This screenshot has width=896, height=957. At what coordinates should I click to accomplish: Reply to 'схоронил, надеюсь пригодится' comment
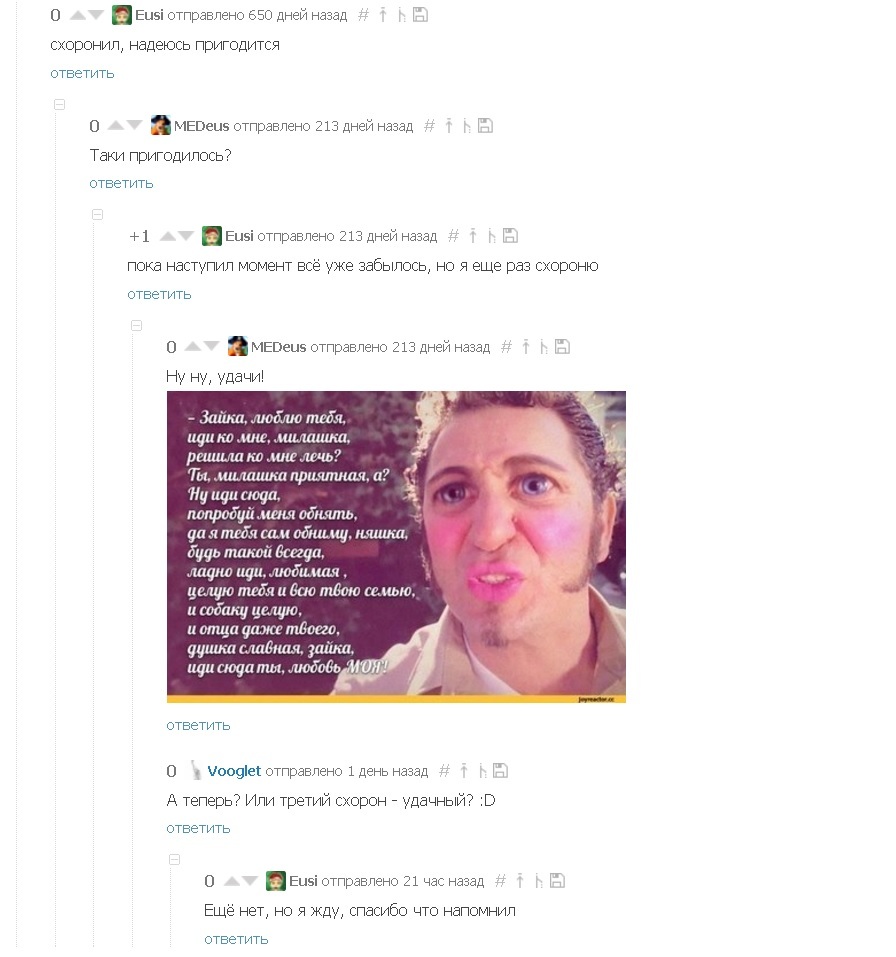tap(82, 73)
